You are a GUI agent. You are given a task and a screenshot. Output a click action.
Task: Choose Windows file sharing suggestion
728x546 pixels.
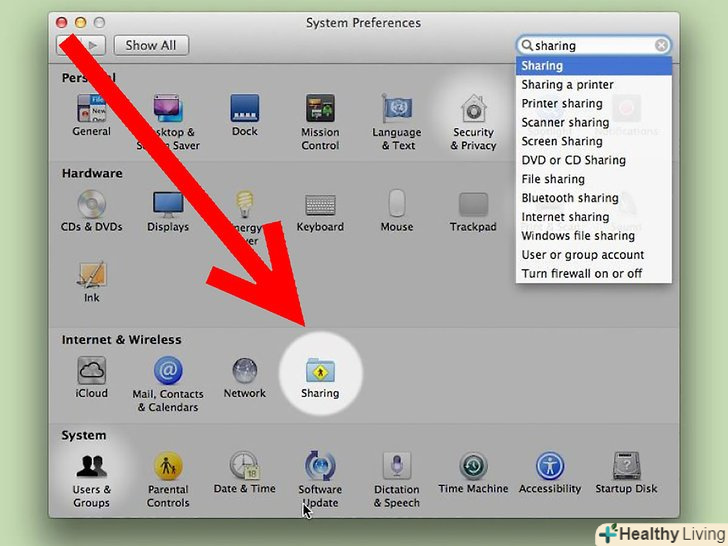[593, 236]
